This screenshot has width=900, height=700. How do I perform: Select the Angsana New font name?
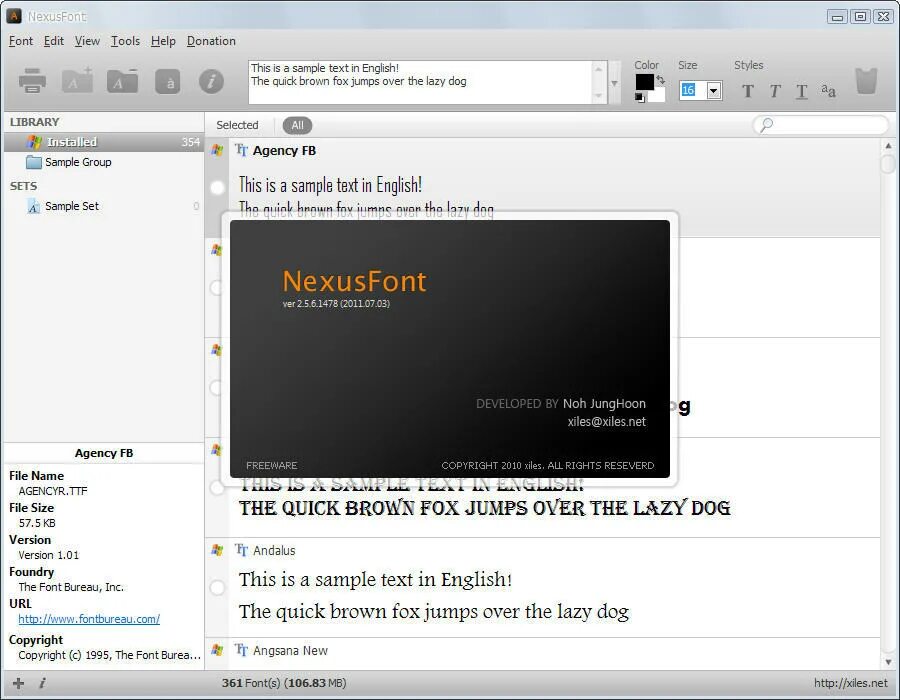[x=290, y=650]
